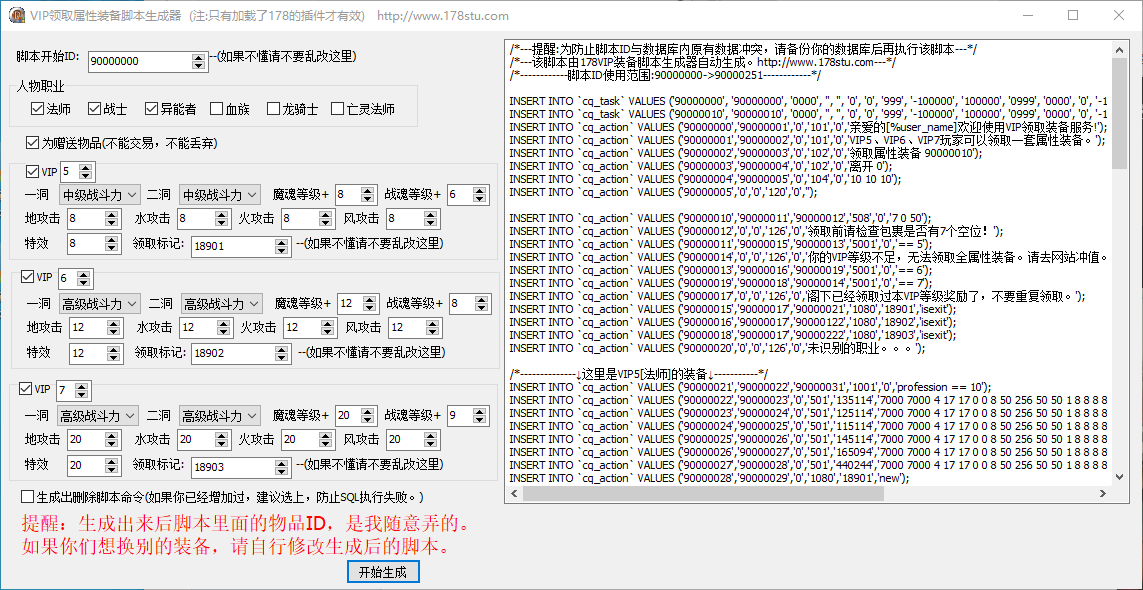
Task: Expand the 一洞 dropdown in VIP 6 section
Action: (101, 303)
